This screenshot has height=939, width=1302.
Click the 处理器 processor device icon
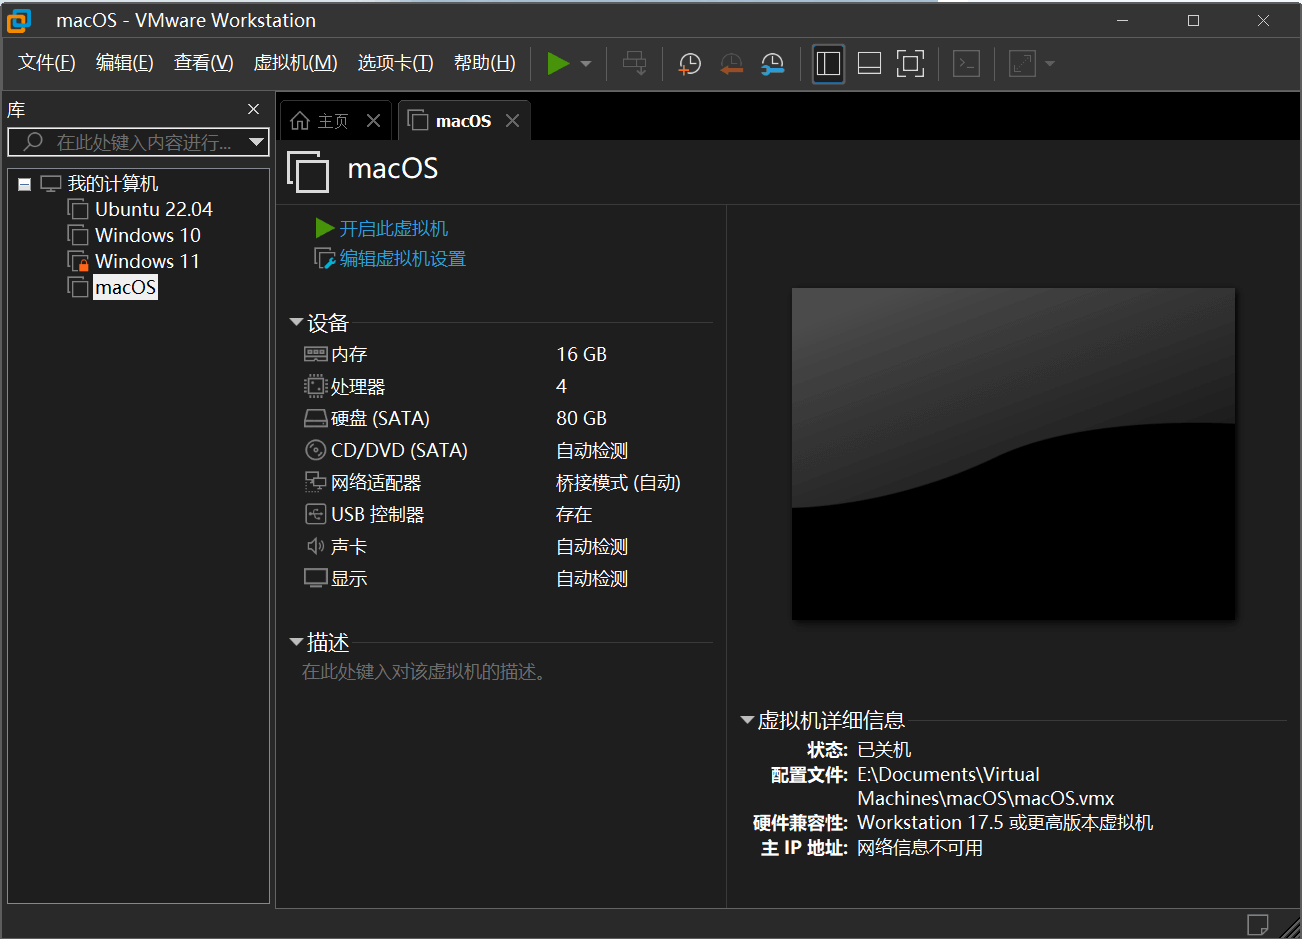316,386
